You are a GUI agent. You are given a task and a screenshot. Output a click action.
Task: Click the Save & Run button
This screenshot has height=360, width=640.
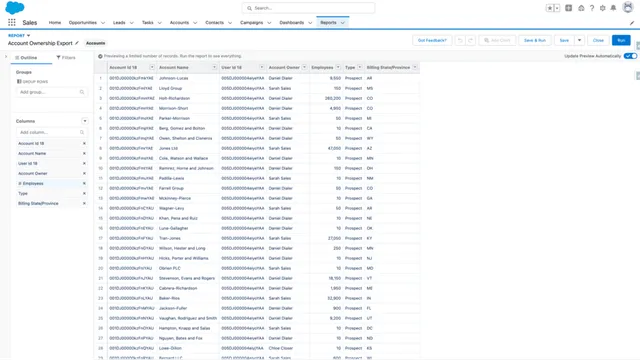535,40
